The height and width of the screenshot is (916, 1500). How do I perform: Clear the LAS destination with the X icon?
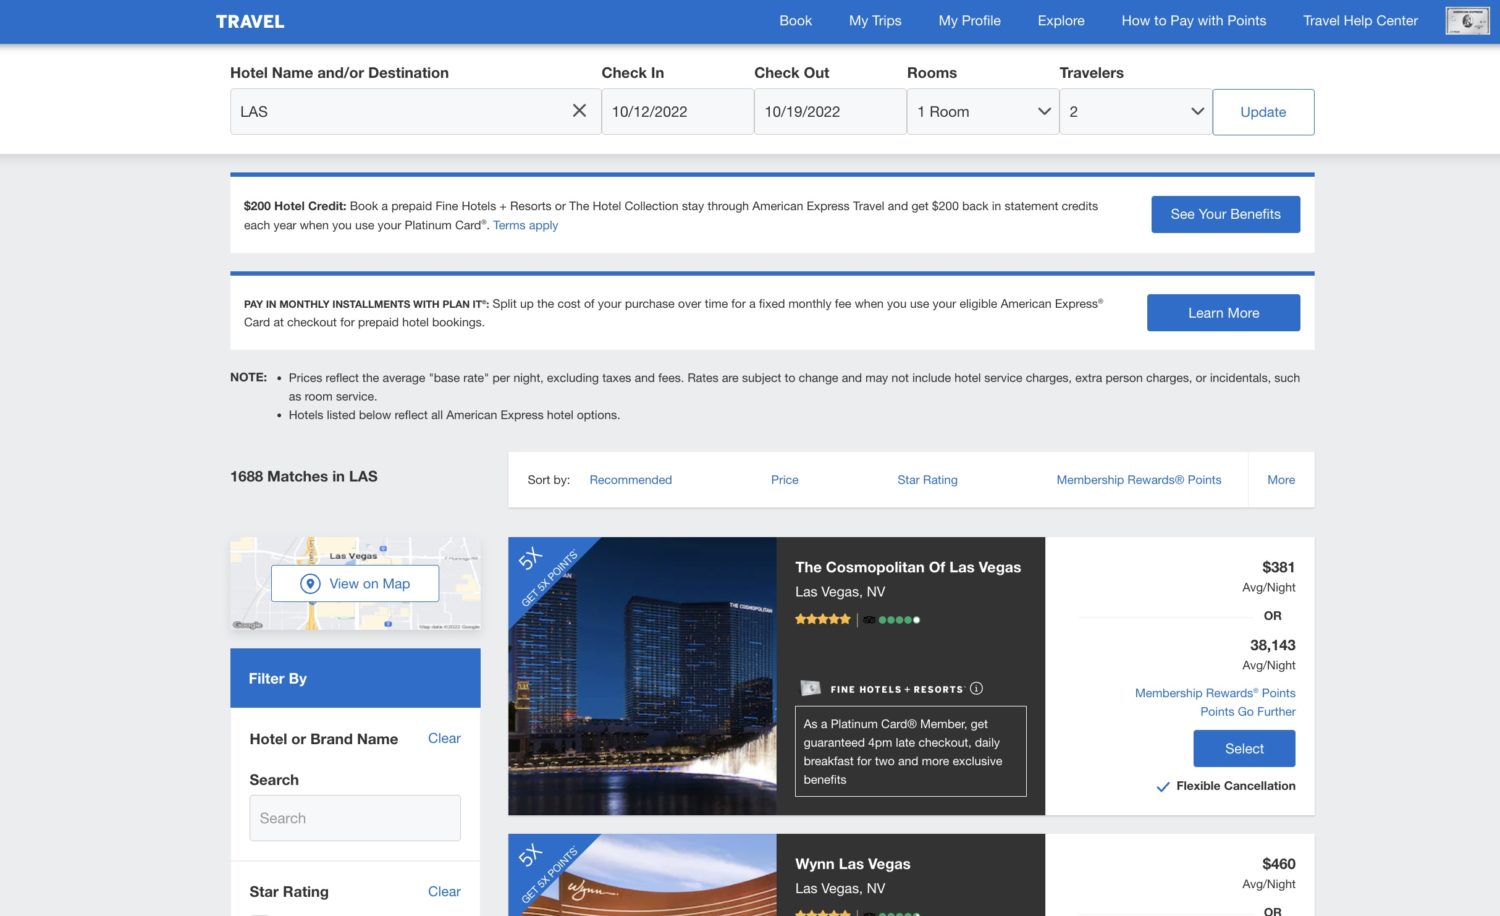pos(579,111)
